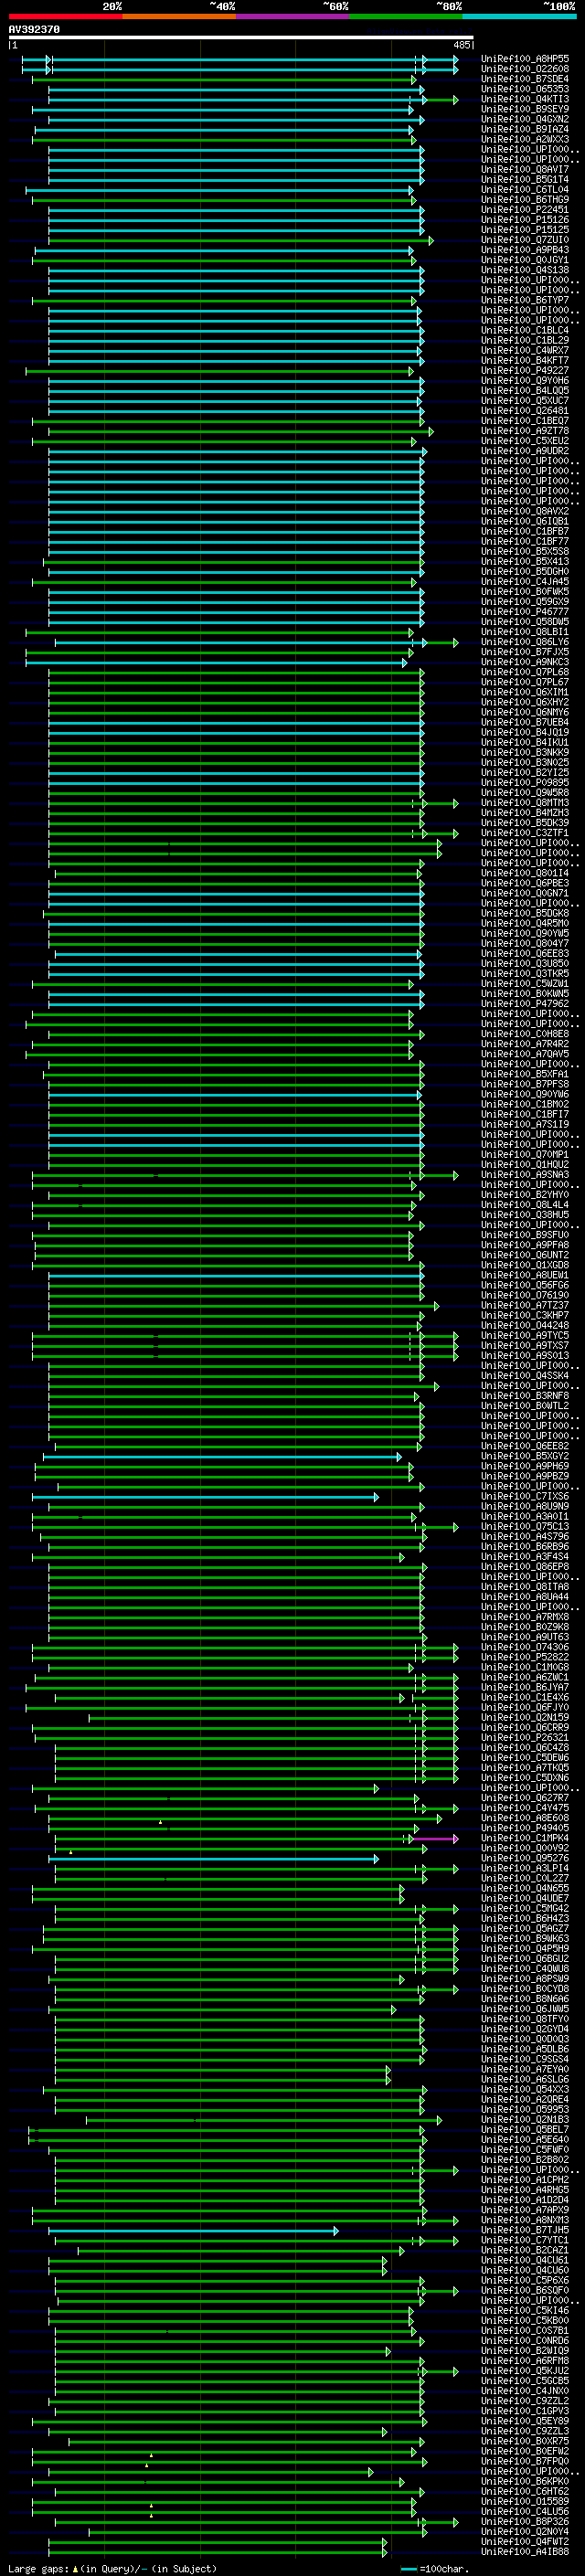Select the UniRef100_Q86EP8 label
Image resolution: width=585 pixels, height=2576 pixels.
pos(525,1566)
